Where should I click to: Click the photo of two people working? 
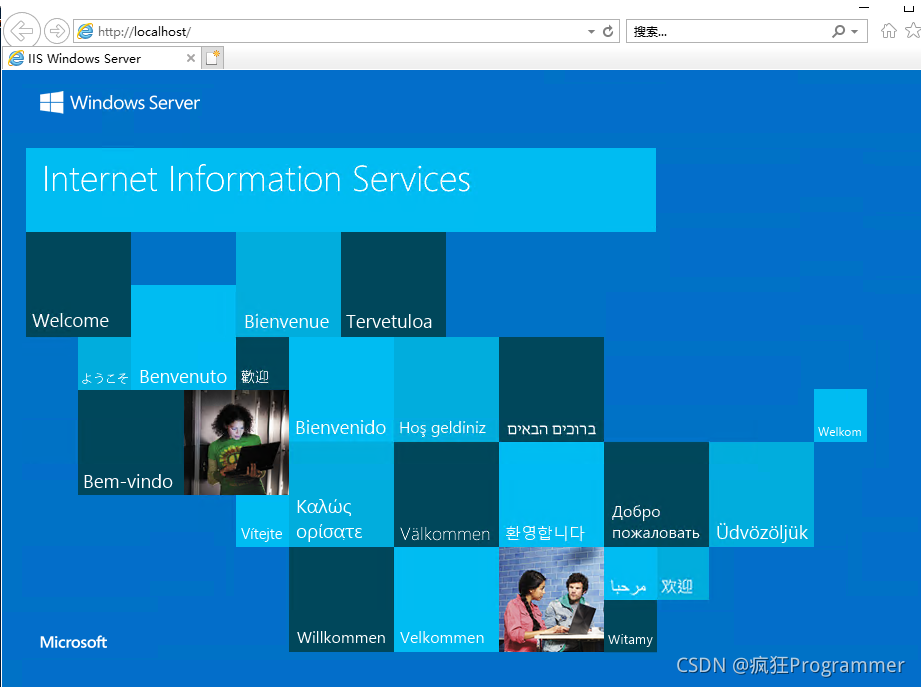point(551,600)
